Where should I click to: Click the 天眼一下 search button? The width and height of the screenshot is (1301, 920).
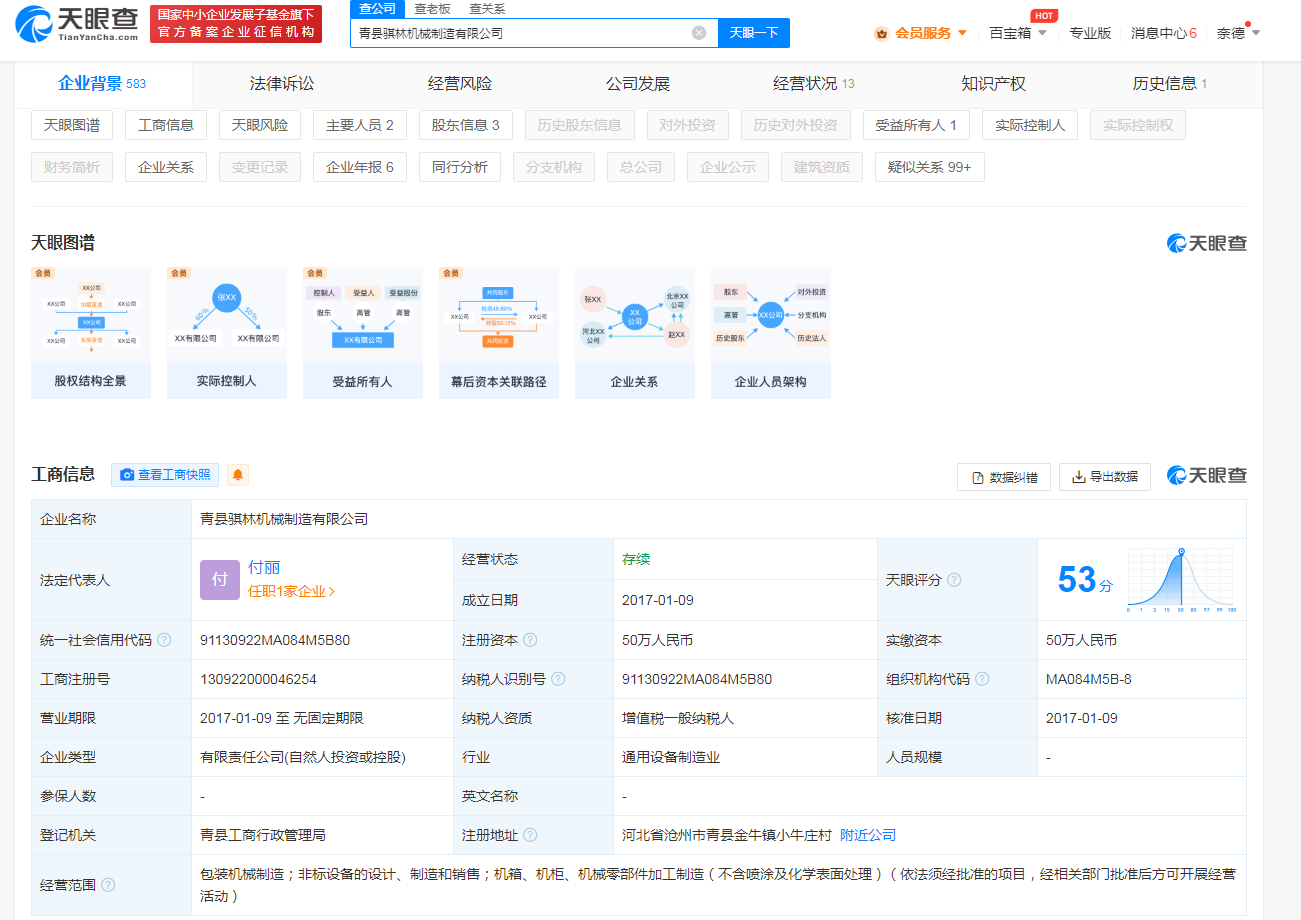(754, 33)
